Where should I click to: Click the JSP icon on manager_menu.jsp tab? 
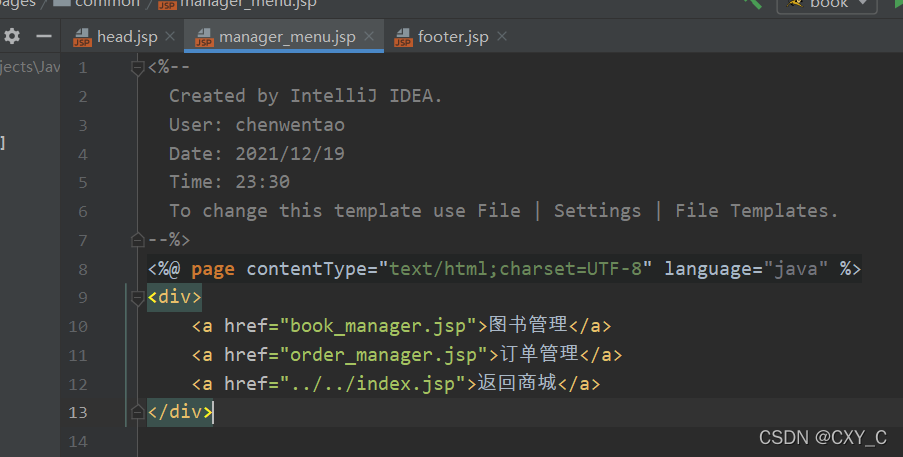[x=204, y=37]
